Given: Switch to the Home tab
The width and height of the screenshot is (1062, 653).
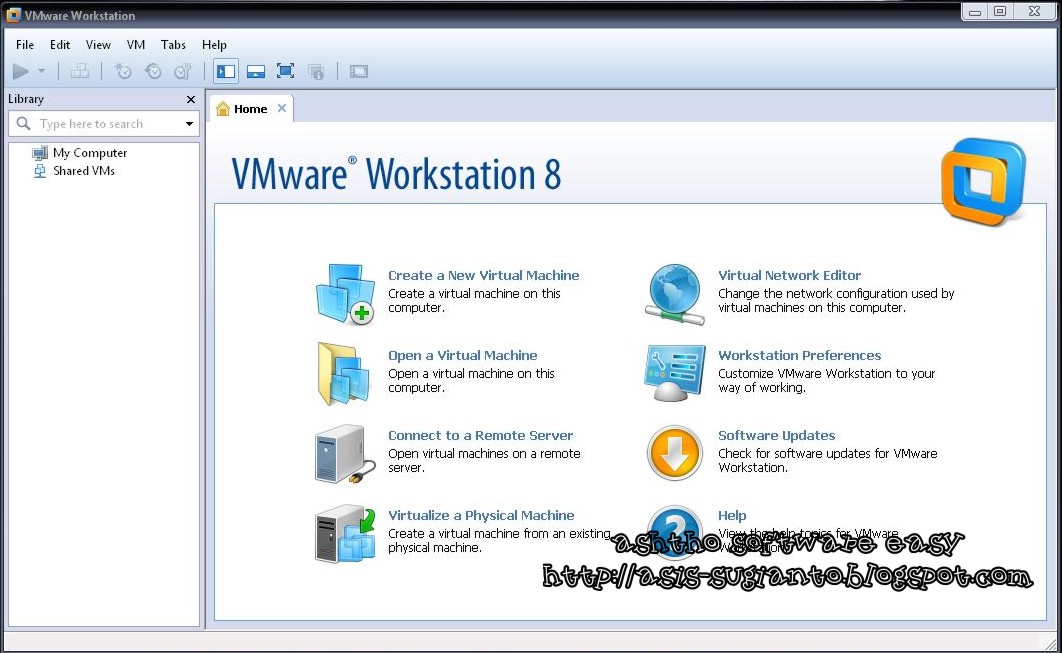Looking at the screenshot, I should (x=251, y=109).
